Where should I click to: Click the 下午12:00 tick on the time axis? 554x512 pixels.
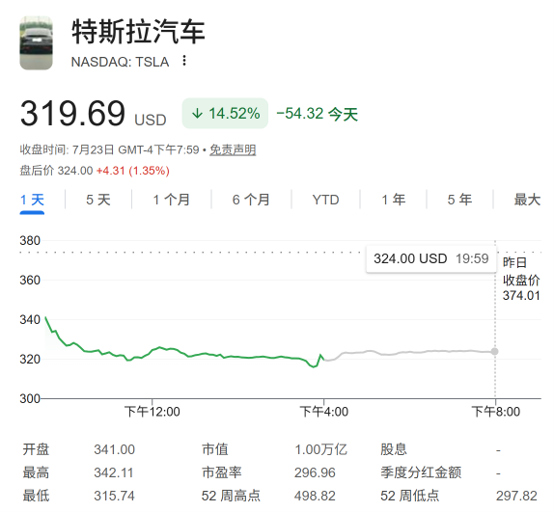coord(152,412)
